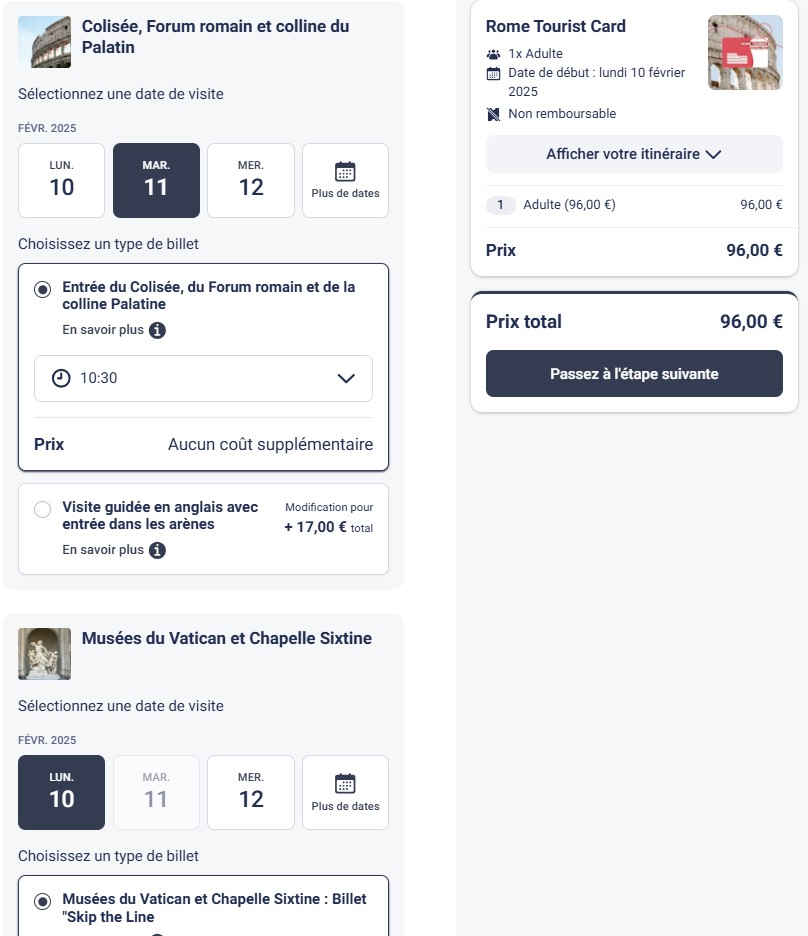This screenshot has height=936, width=808.
Task: Open the 10:30 time slot dropdown
Action: [203, 378]
